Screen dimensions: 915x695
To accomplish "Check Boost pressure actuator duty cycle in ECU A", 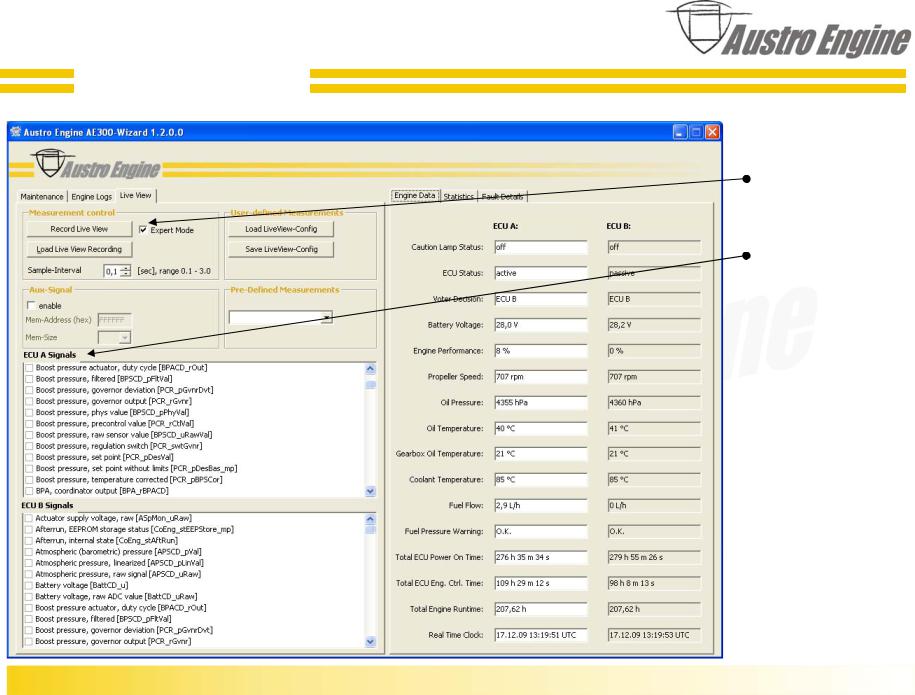I will pos(29,368).
